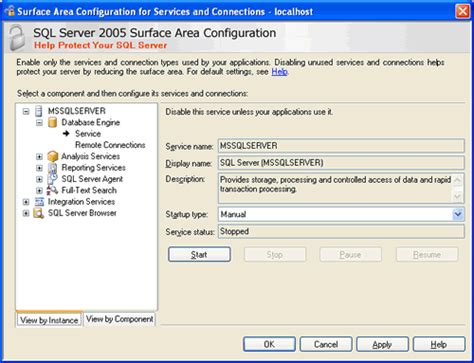Click the Service status field
Image resolution: width=474 pixels, height=363 pixels.
point(341,231)
